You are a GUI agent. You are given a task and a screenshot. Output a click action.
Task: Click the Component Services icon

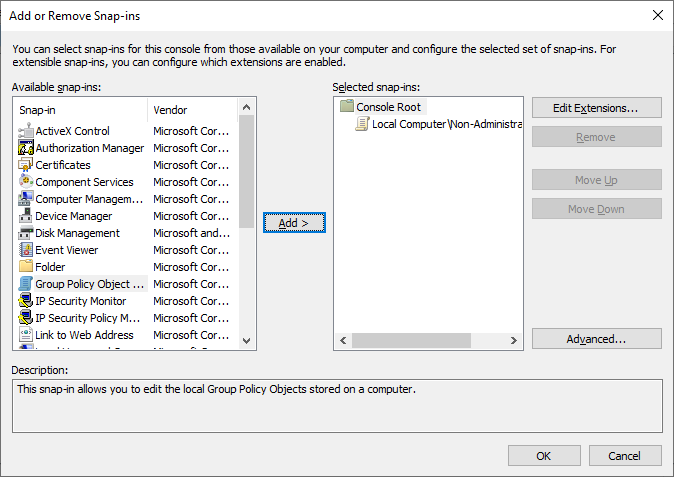point(26,182)
